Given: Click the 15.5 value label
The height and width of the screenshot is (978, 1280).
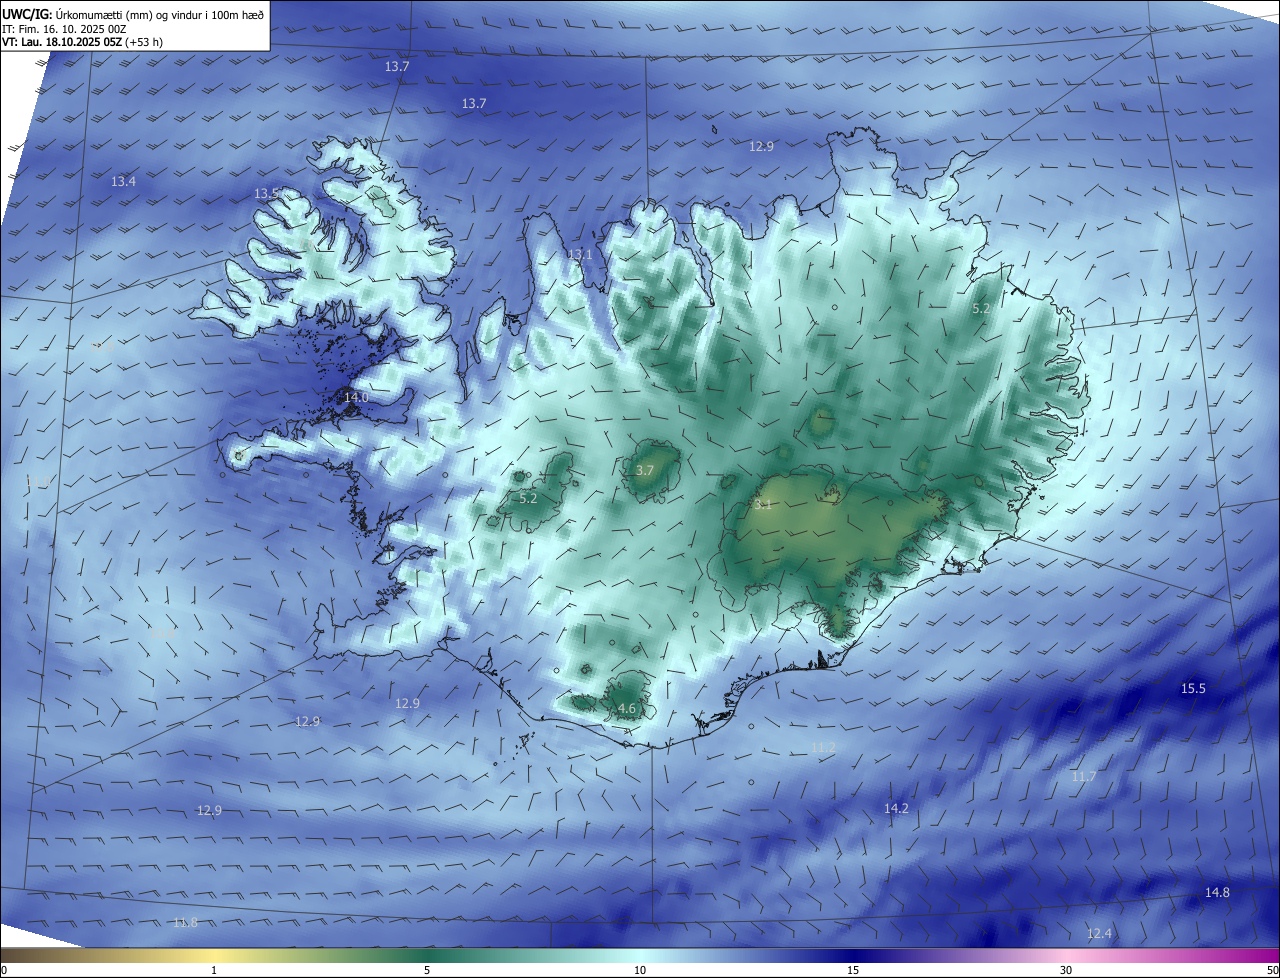Looking at the screenshot, I should coord(1193,689).
